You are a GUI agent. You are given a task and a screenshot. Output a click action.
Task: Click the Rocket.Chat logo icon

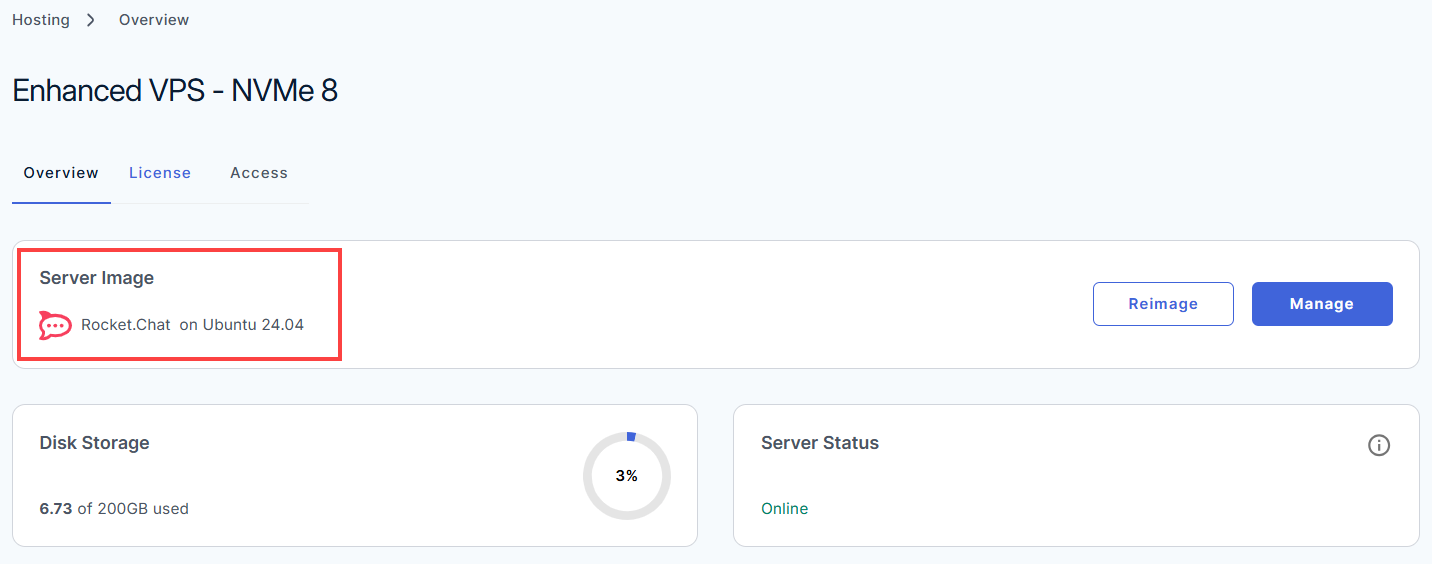coord(55,325)
